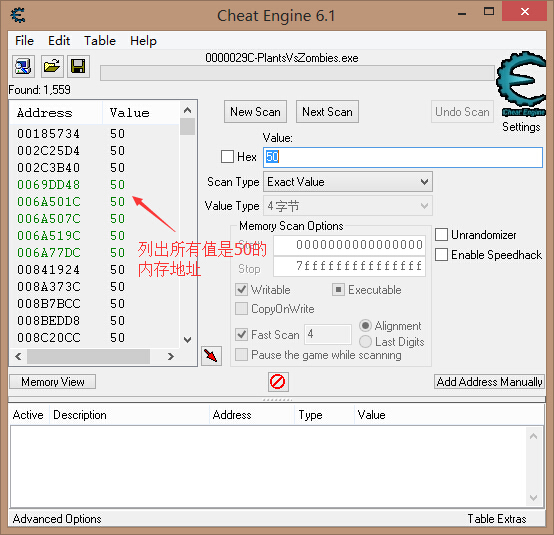The width and height of the screenshot is (554, 535).
Task: Enable the Unrandomizer checkbox
Action: [441, 235]
